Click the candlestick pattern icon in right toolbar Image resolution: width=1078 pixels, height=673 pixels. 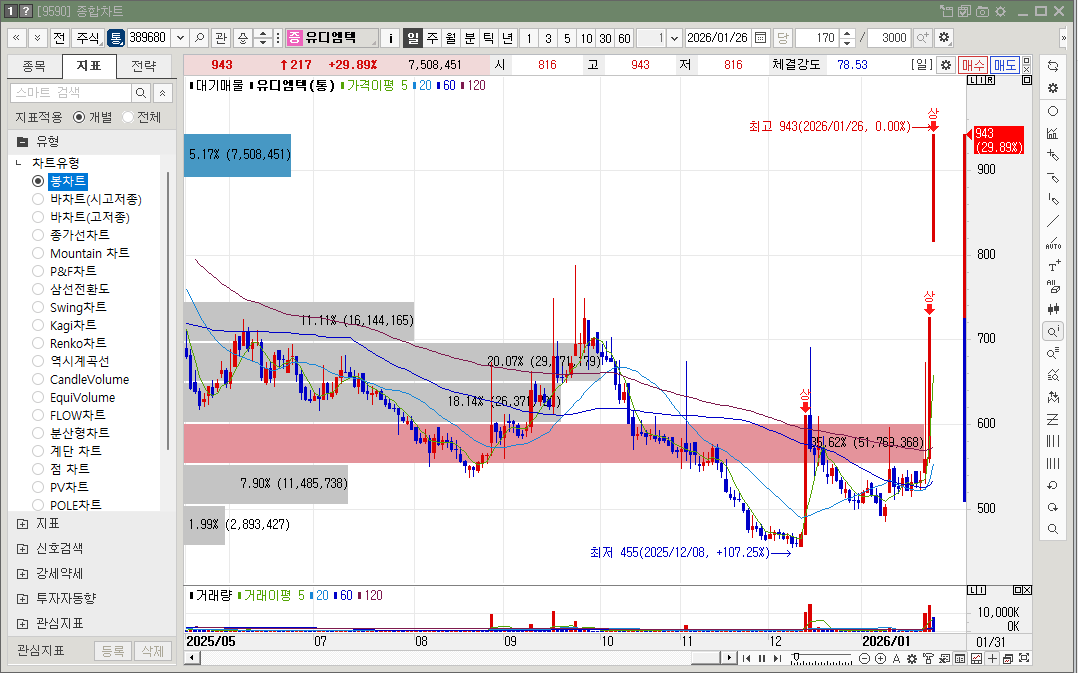click(x=1053, y=309)
